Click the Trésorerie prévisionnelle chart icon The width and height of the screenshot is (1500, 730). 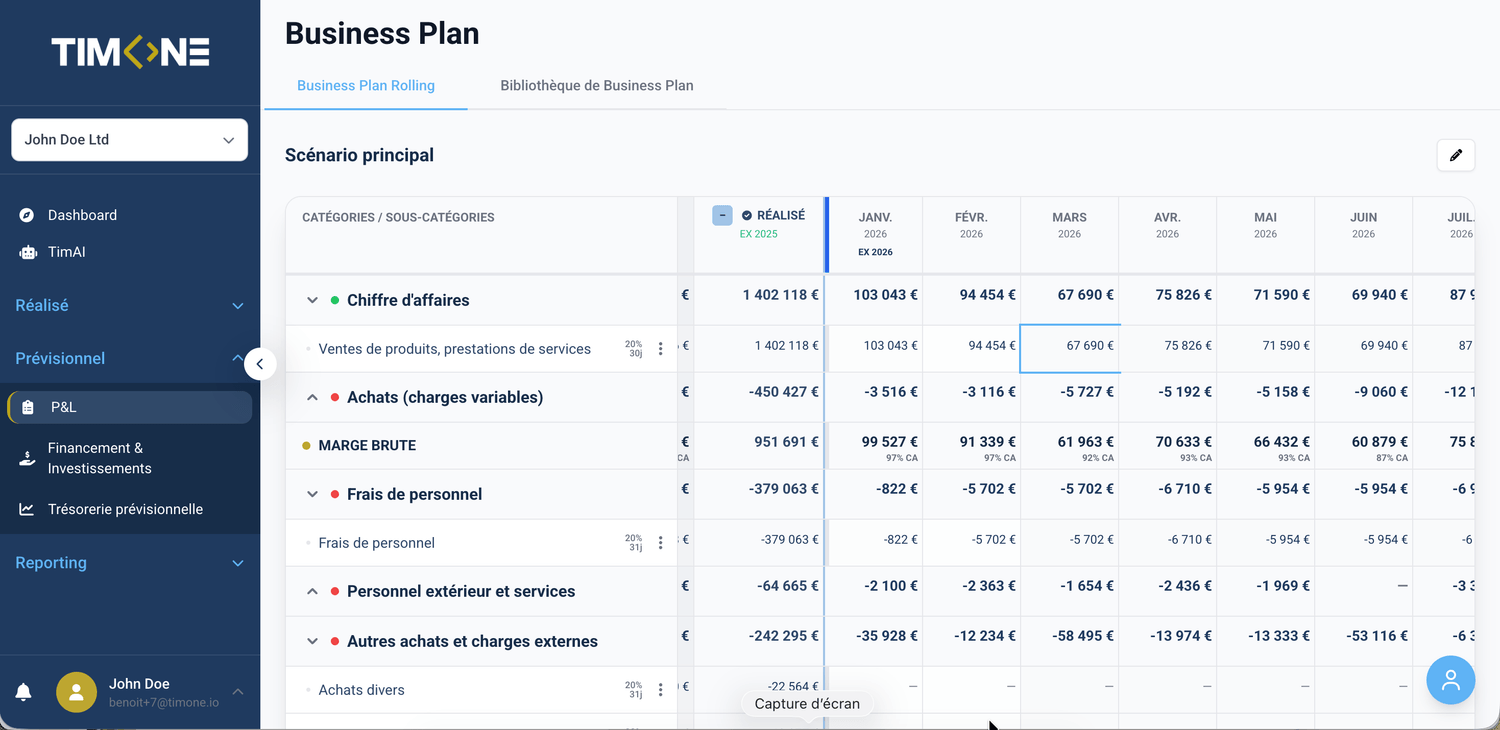(28, 509)
